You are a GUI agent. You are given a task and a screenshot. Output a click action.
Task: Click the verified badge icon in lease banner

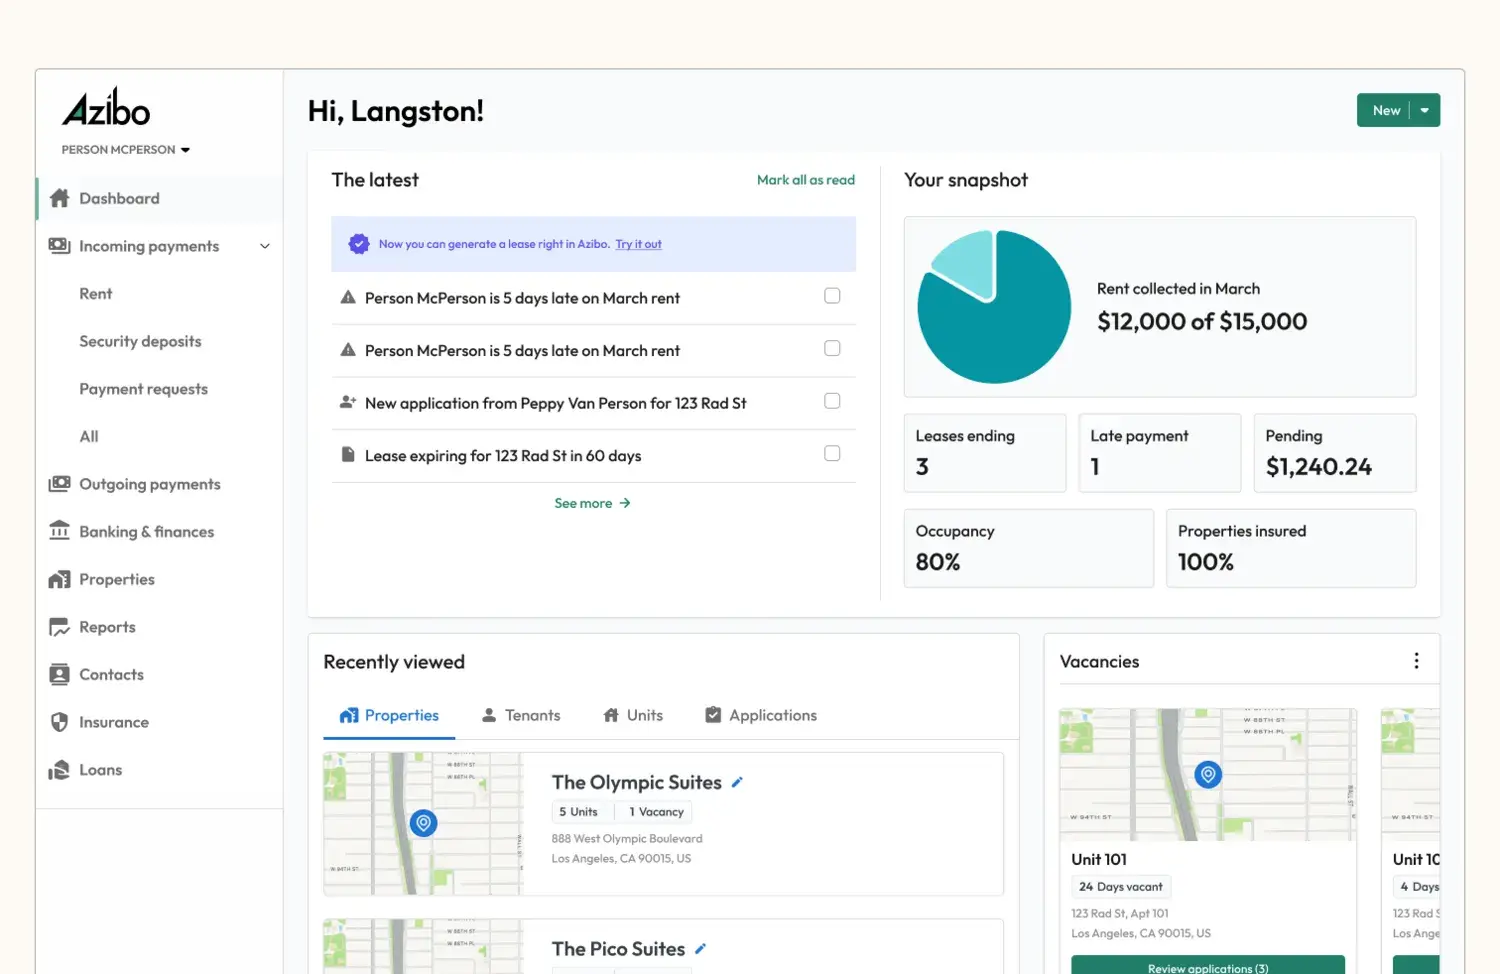(x=359, y=244)
